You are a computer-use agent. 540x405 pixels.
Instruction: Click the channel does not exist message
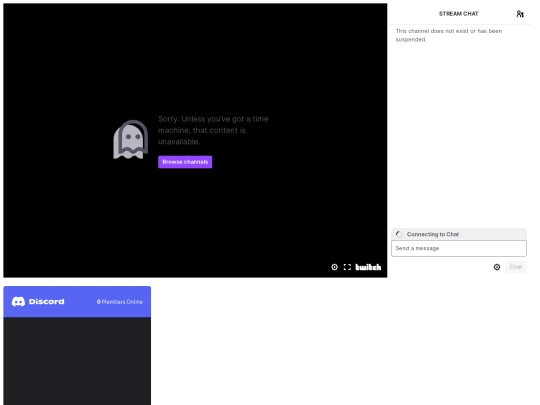pos(449,35)
